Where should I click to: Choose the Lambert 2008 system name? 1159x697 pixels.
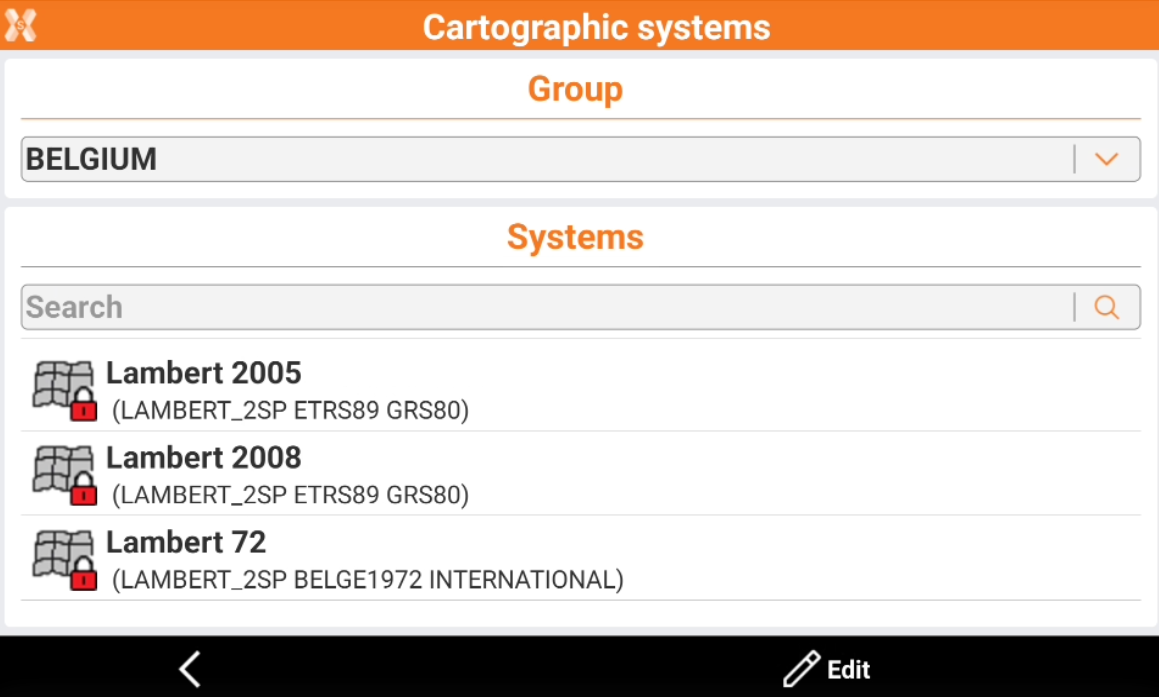(203, 458)
